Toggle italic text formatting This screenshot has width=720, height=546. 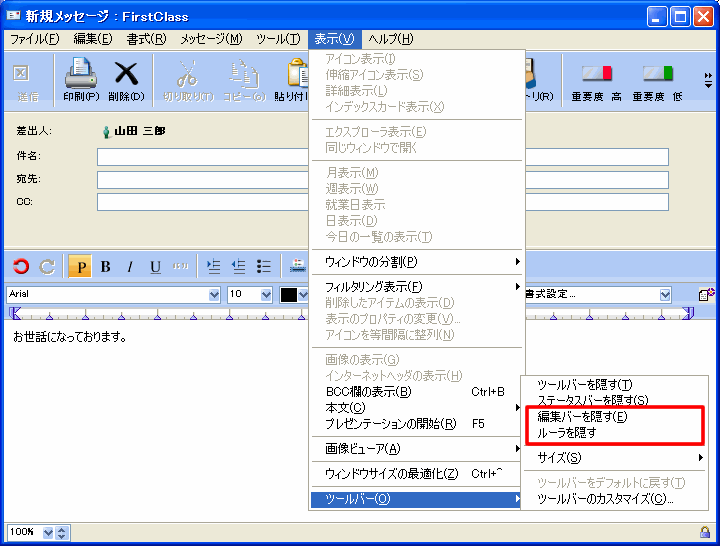129,266
